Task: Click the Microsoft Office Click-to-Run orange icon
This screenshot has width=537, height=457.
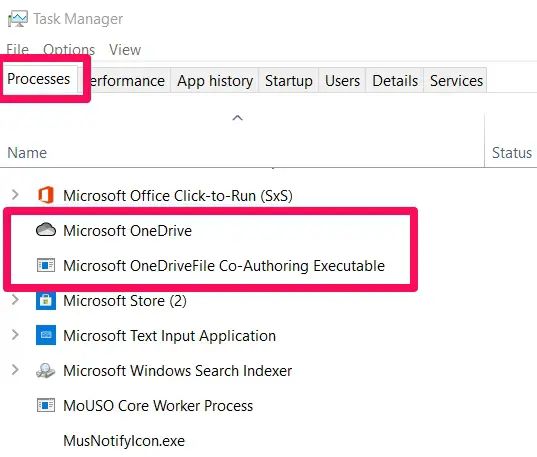Action: point(46,195)
